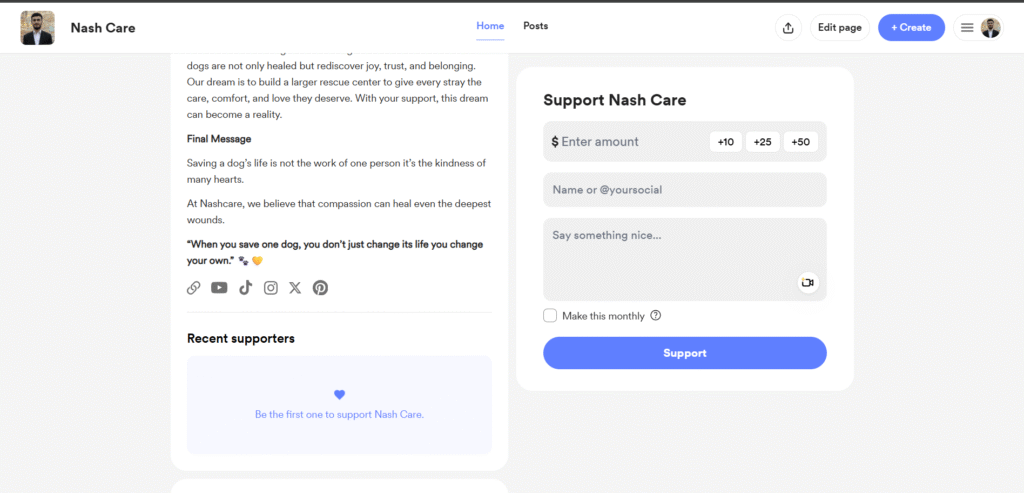Viewport: 1024px width, 493px height.
Task: Click the + Create button
Action: click(911, 28)
